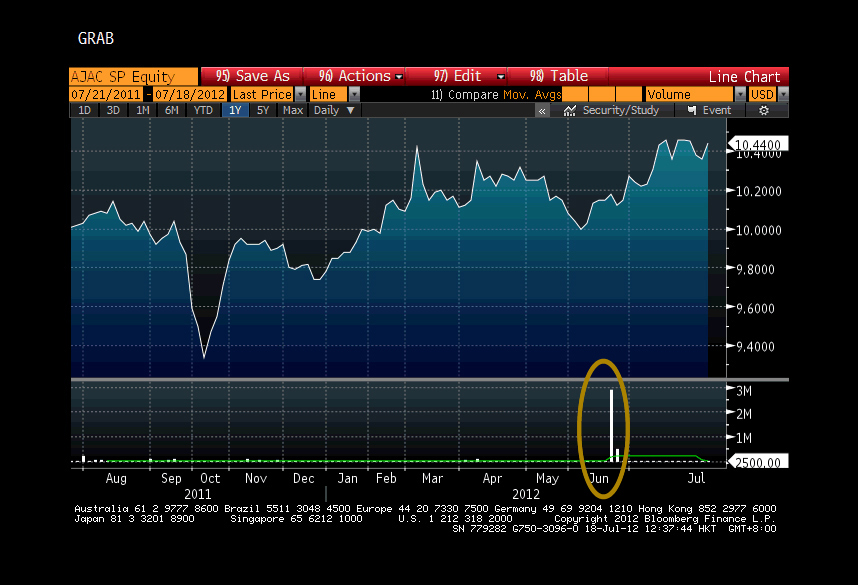
Task: Choose the 1D time range
Action: pyautogui.click(x=84, y=111)
